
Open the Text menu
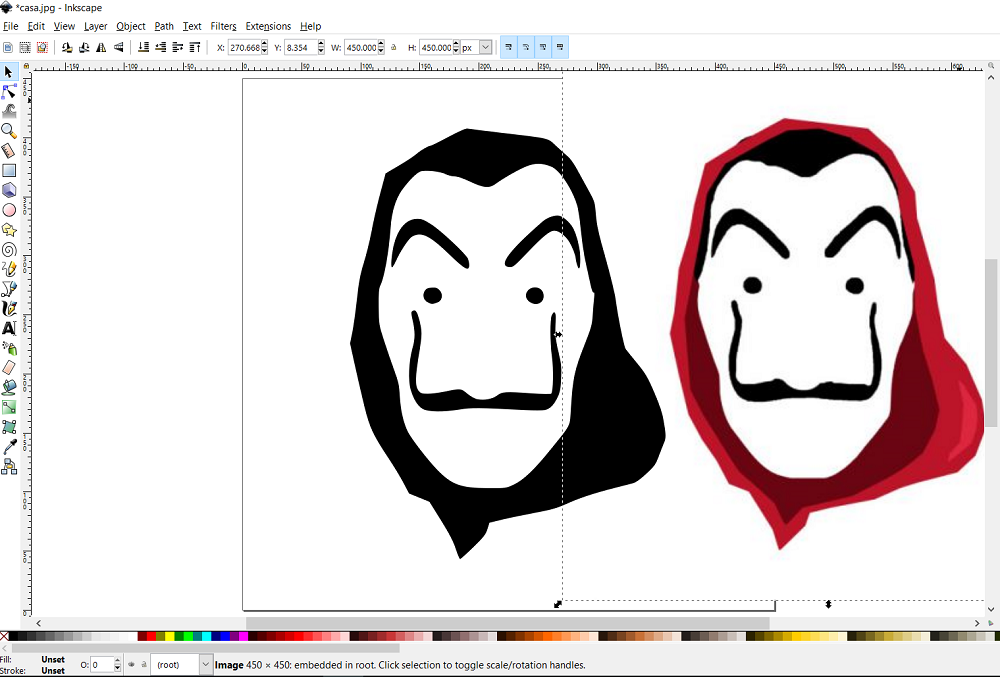point(192,26)
